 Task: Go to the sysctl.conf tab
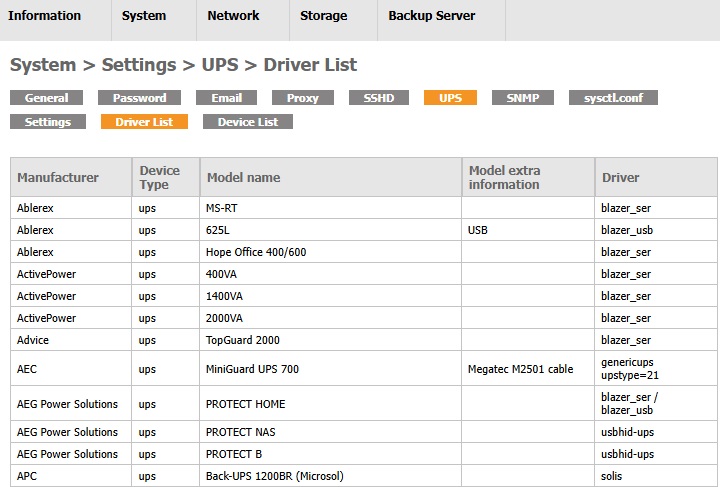tap(613, 98)
